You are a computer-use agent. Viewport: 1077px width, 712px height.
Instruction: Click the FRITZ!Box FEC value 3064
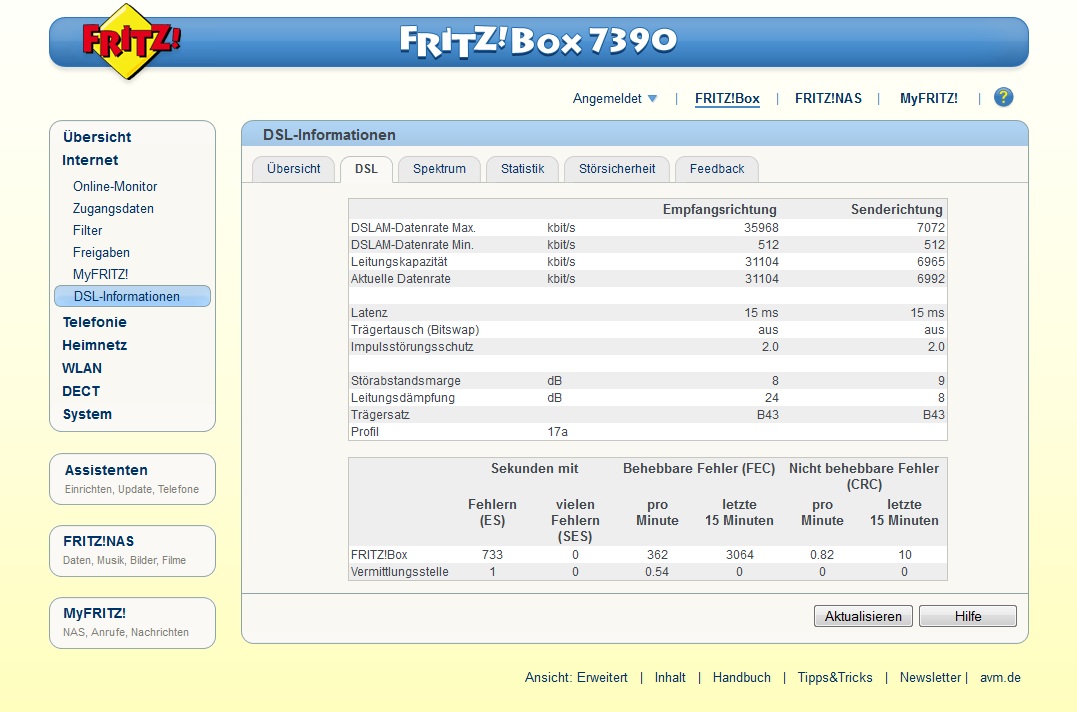(x=740, y=554)
